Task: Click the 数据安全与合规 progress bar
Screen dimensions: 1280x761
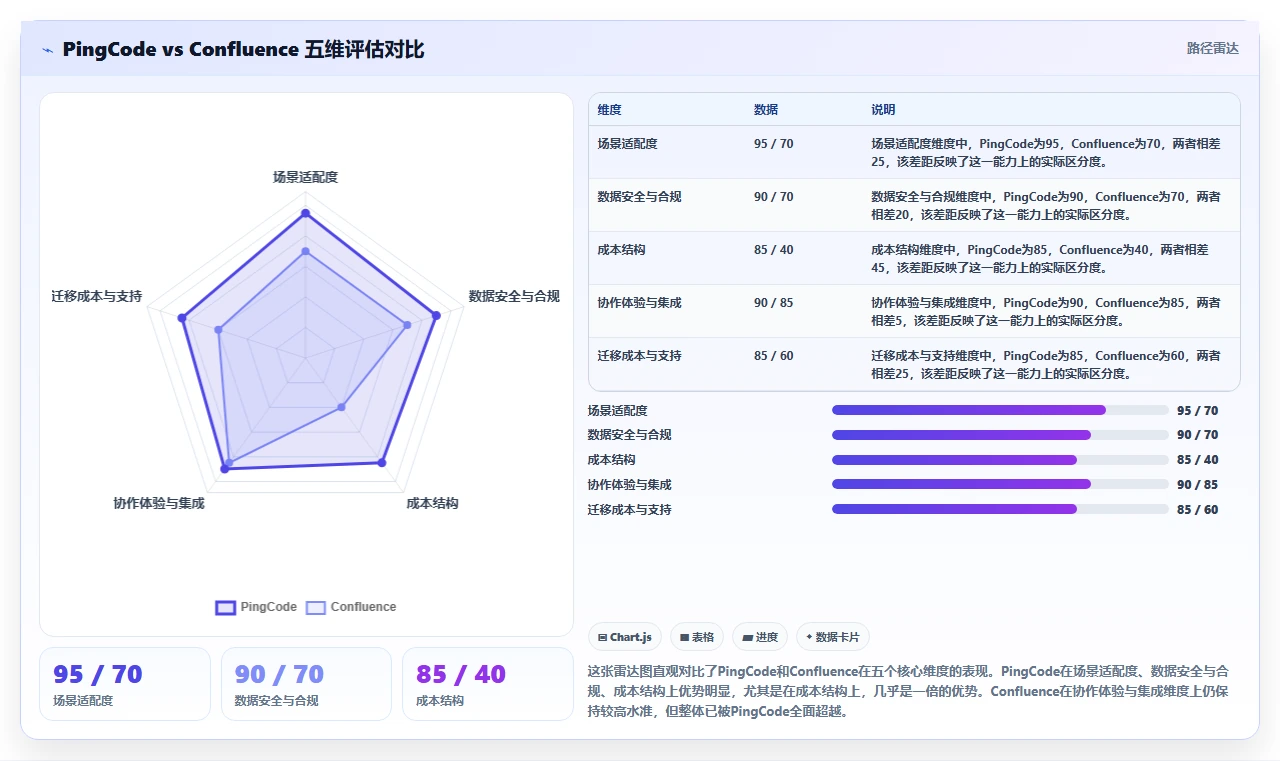Action: pyautogui.click(x=1000, y=435)
